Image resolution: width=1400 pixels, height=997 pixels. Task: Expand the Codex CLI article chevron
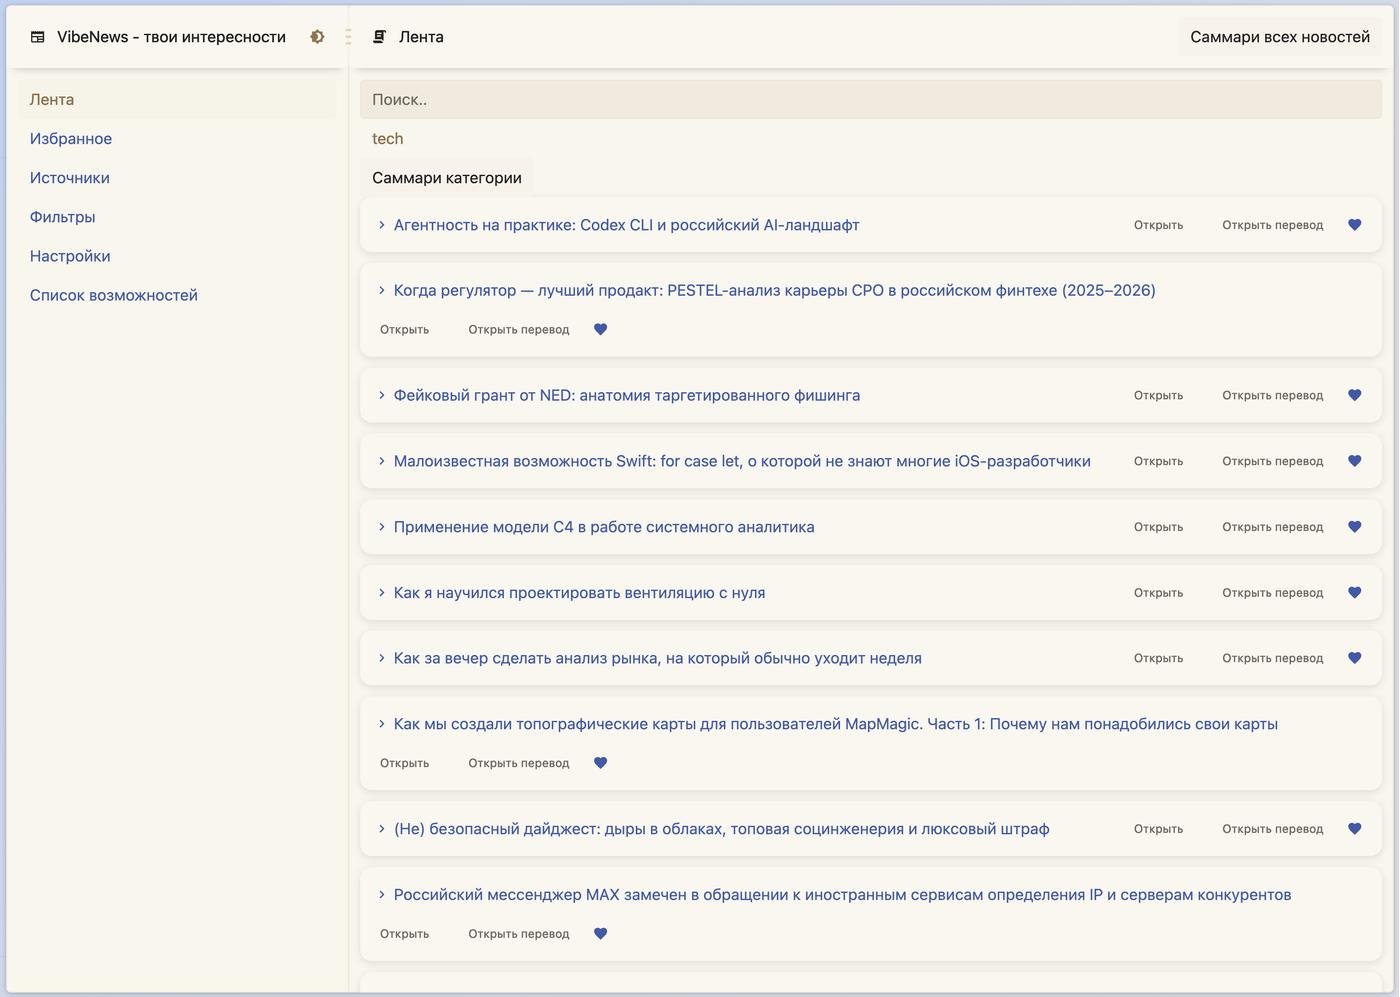click(381, 225)
